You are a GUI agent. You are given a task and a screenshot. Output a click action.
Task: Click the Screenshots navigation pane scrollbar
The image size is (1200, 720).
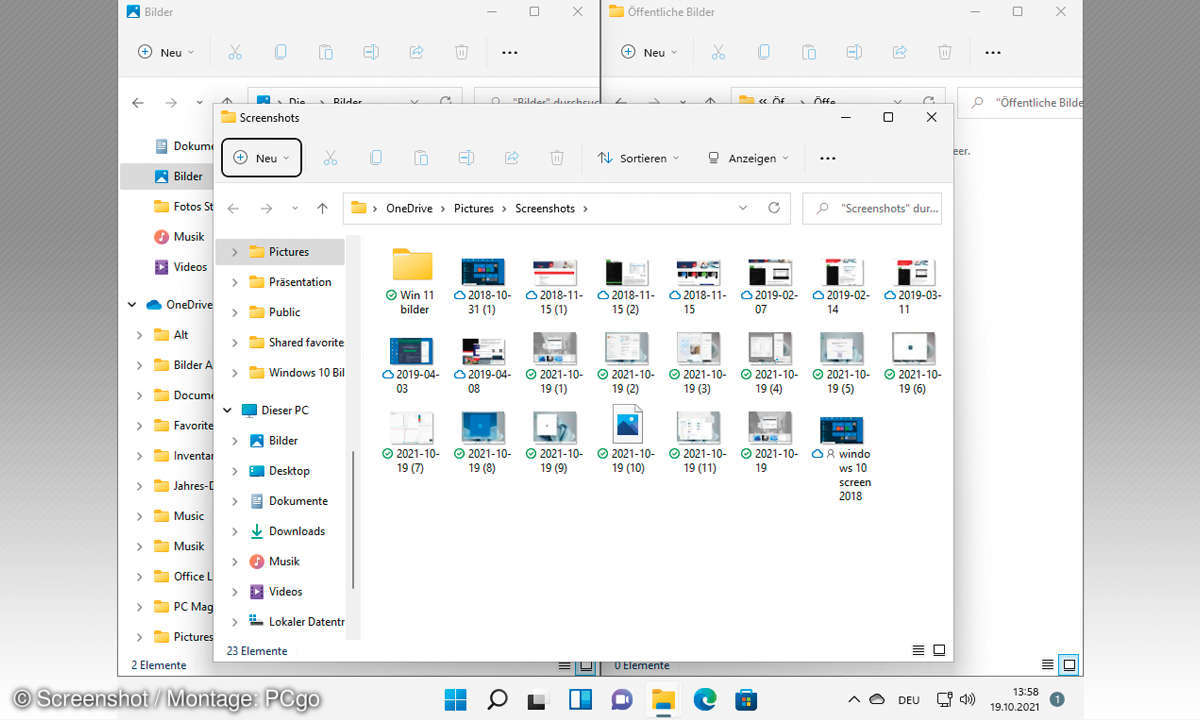353,520
